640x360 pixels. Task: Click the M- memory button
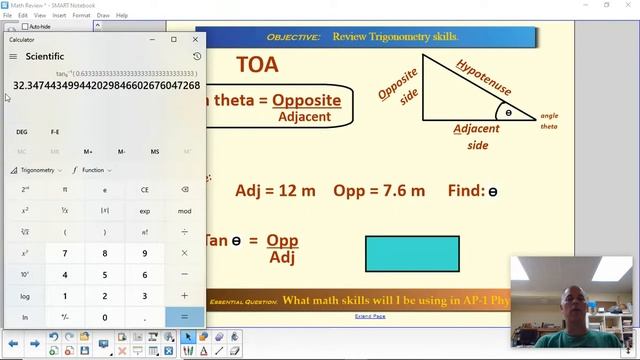pos(121,151)
